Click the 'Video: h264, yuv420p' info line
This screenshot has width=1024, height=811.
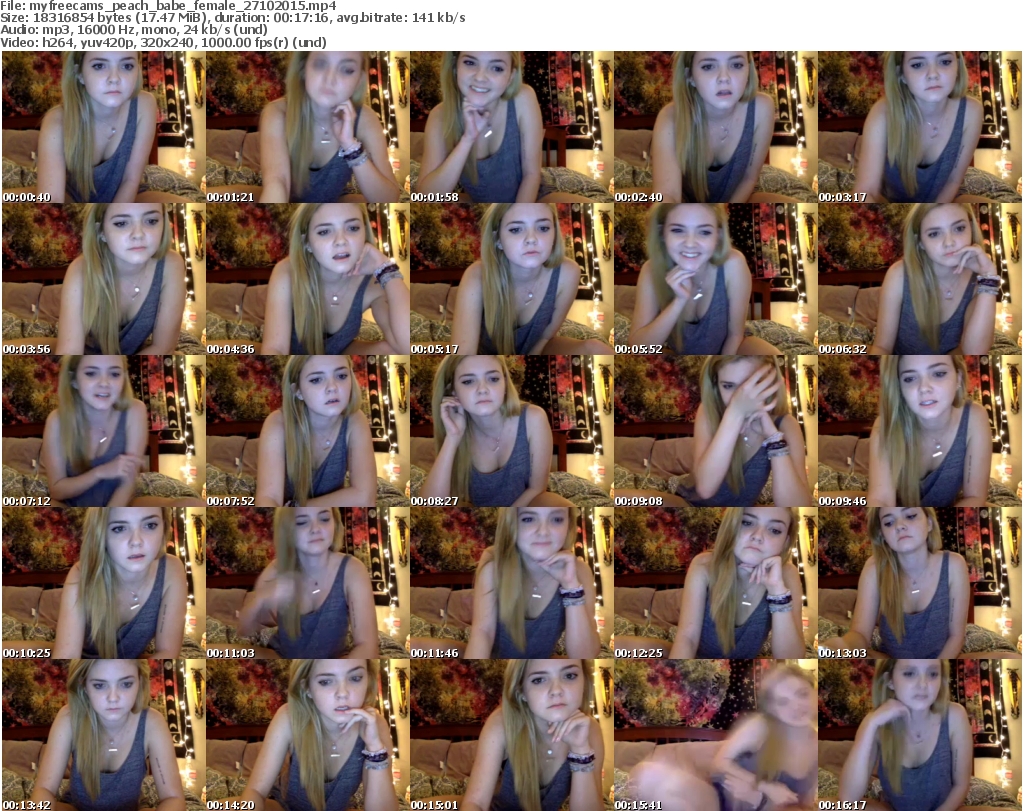(x=163, y=42)
